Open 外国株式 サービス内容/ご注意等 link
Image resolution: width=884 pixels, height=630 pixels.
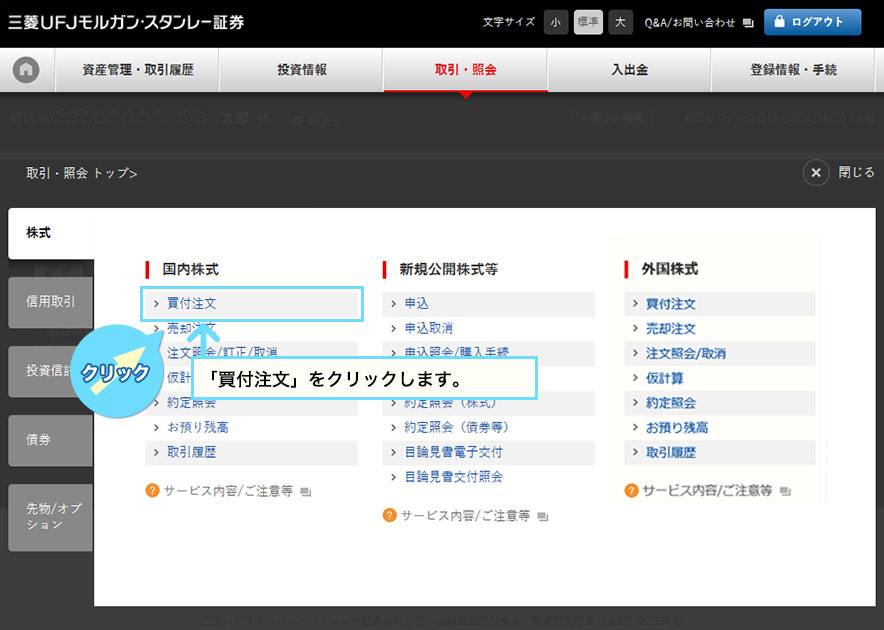click(708, 491)
